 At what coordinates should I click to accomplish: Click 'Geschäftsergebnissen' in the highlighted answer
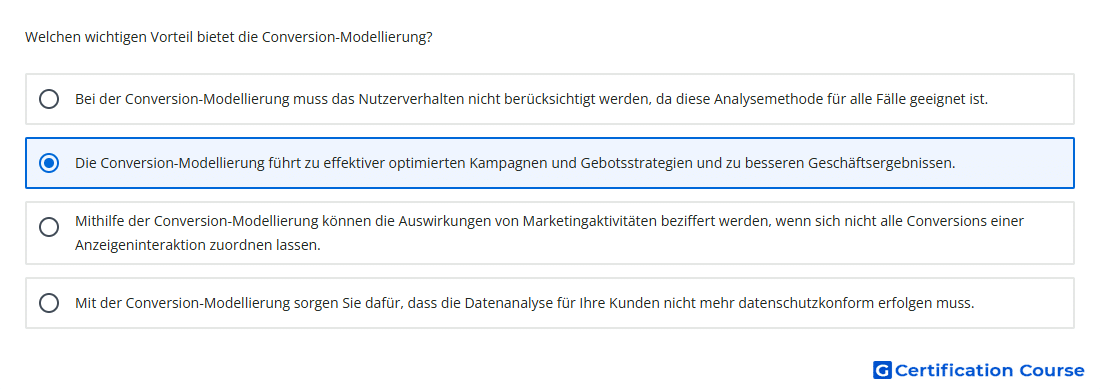pyautogui.click(x=882, y=163)
